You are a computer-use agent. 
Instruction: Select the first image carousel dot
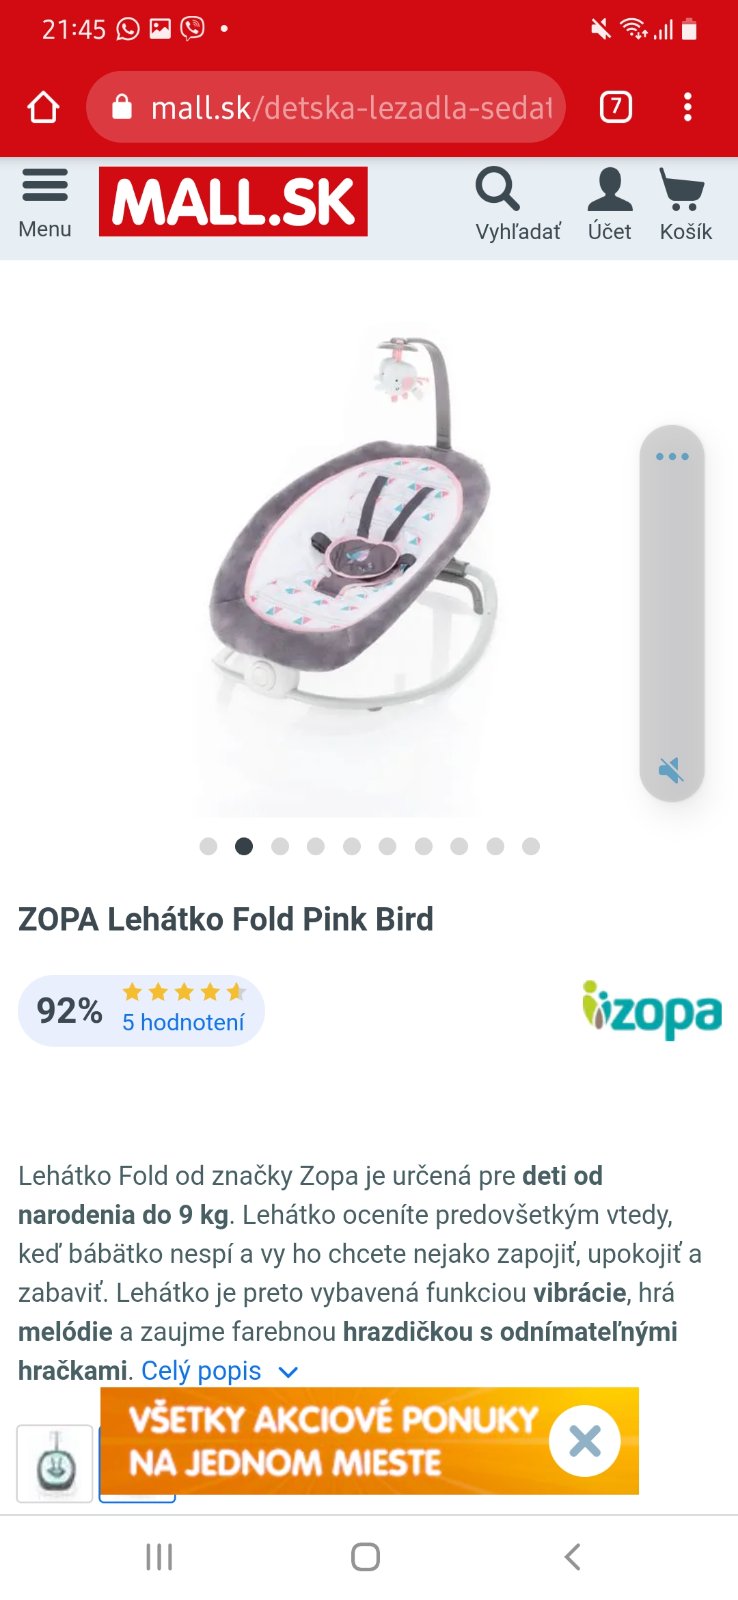click(x=208, y=846)
